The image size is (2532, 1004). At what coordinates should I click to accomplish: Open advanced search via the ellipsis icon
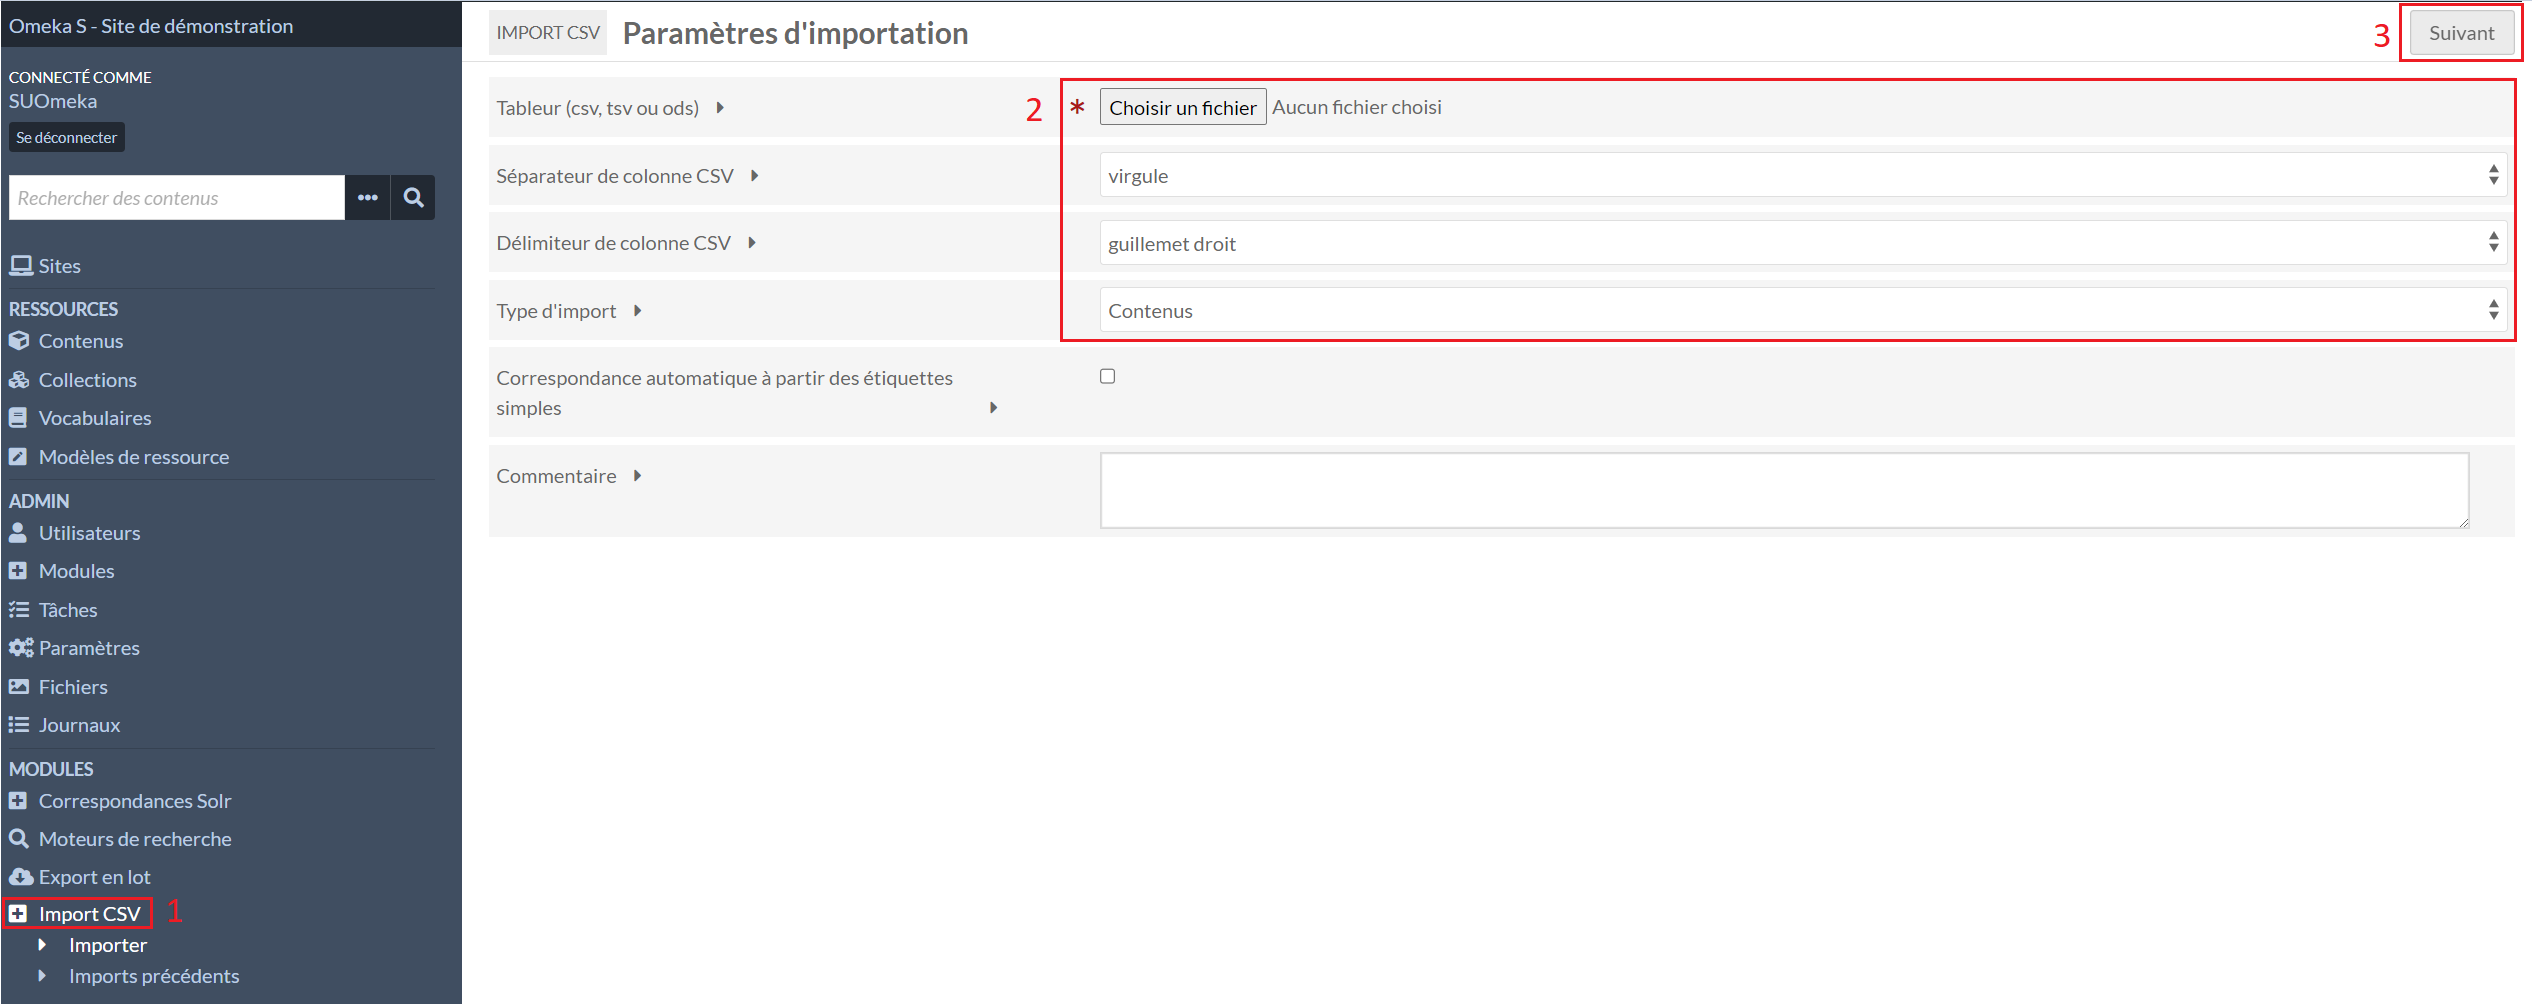click(x=367, y=197)
